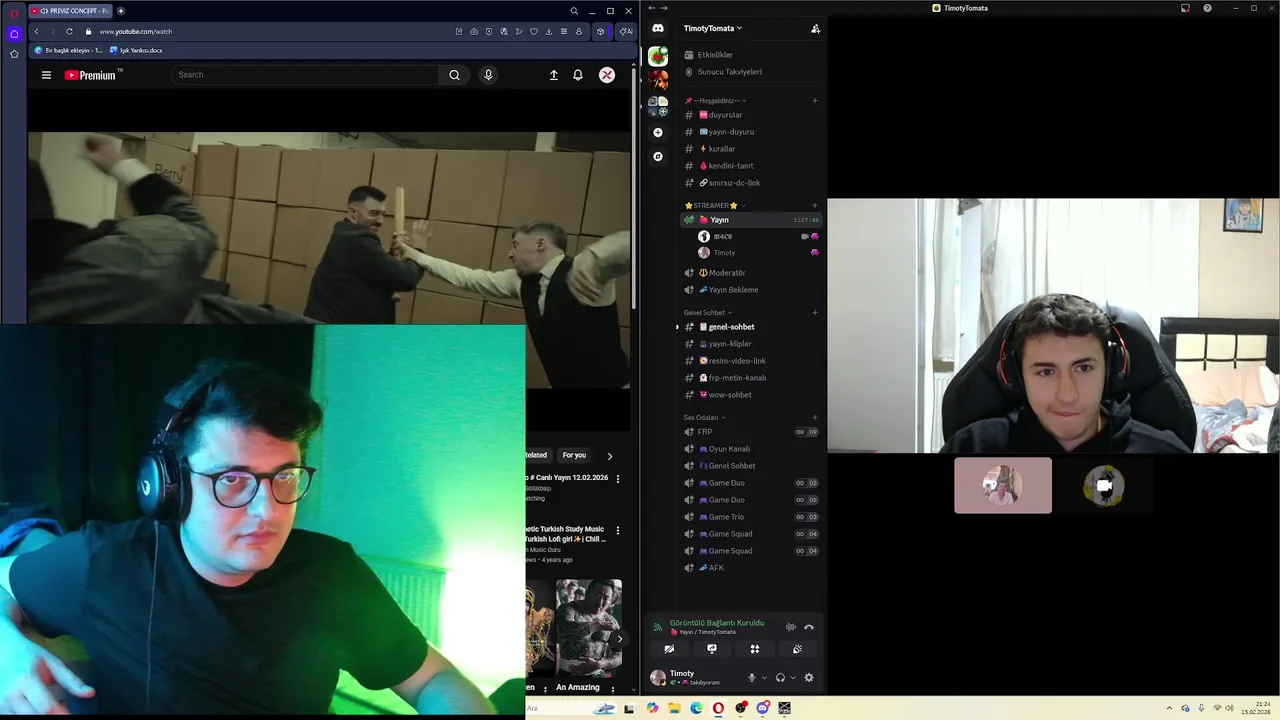Screen dimensions: 1280x720
Task: Open the kurallar channel
Action: tap(751, 149)
